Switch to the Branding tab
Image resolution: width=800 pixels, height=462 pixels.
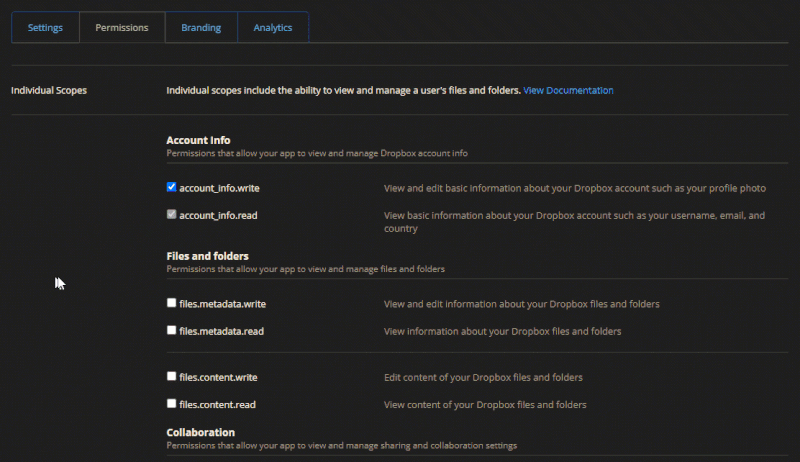(x=201, y=28)
